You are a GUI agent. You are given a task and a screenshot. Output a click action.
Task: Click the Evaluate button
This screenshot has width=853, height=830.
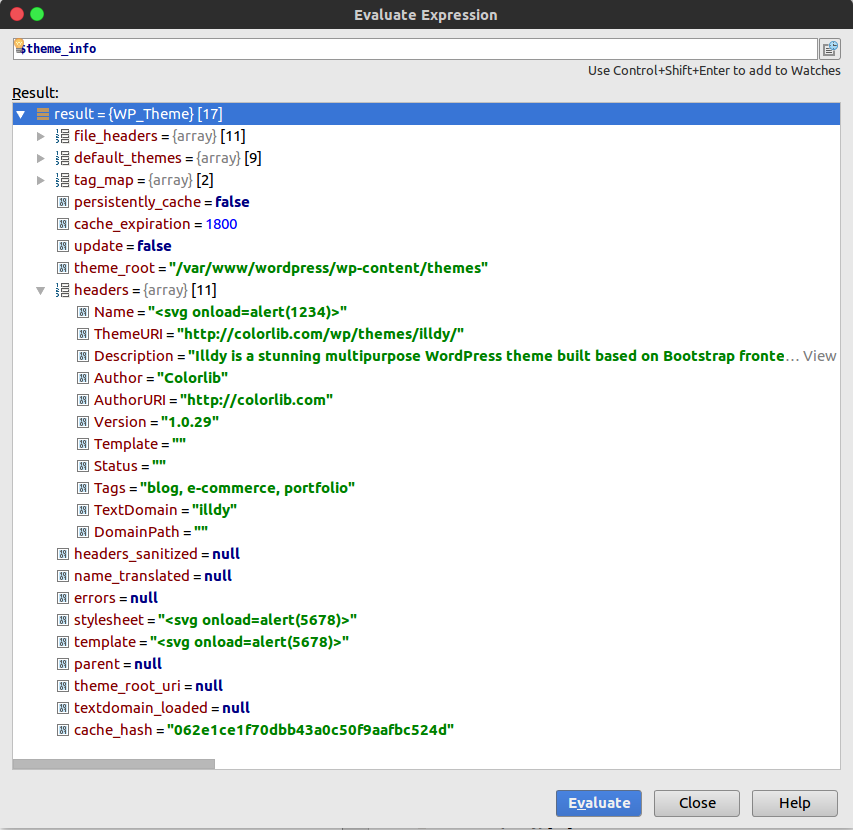tap(598, 803)
